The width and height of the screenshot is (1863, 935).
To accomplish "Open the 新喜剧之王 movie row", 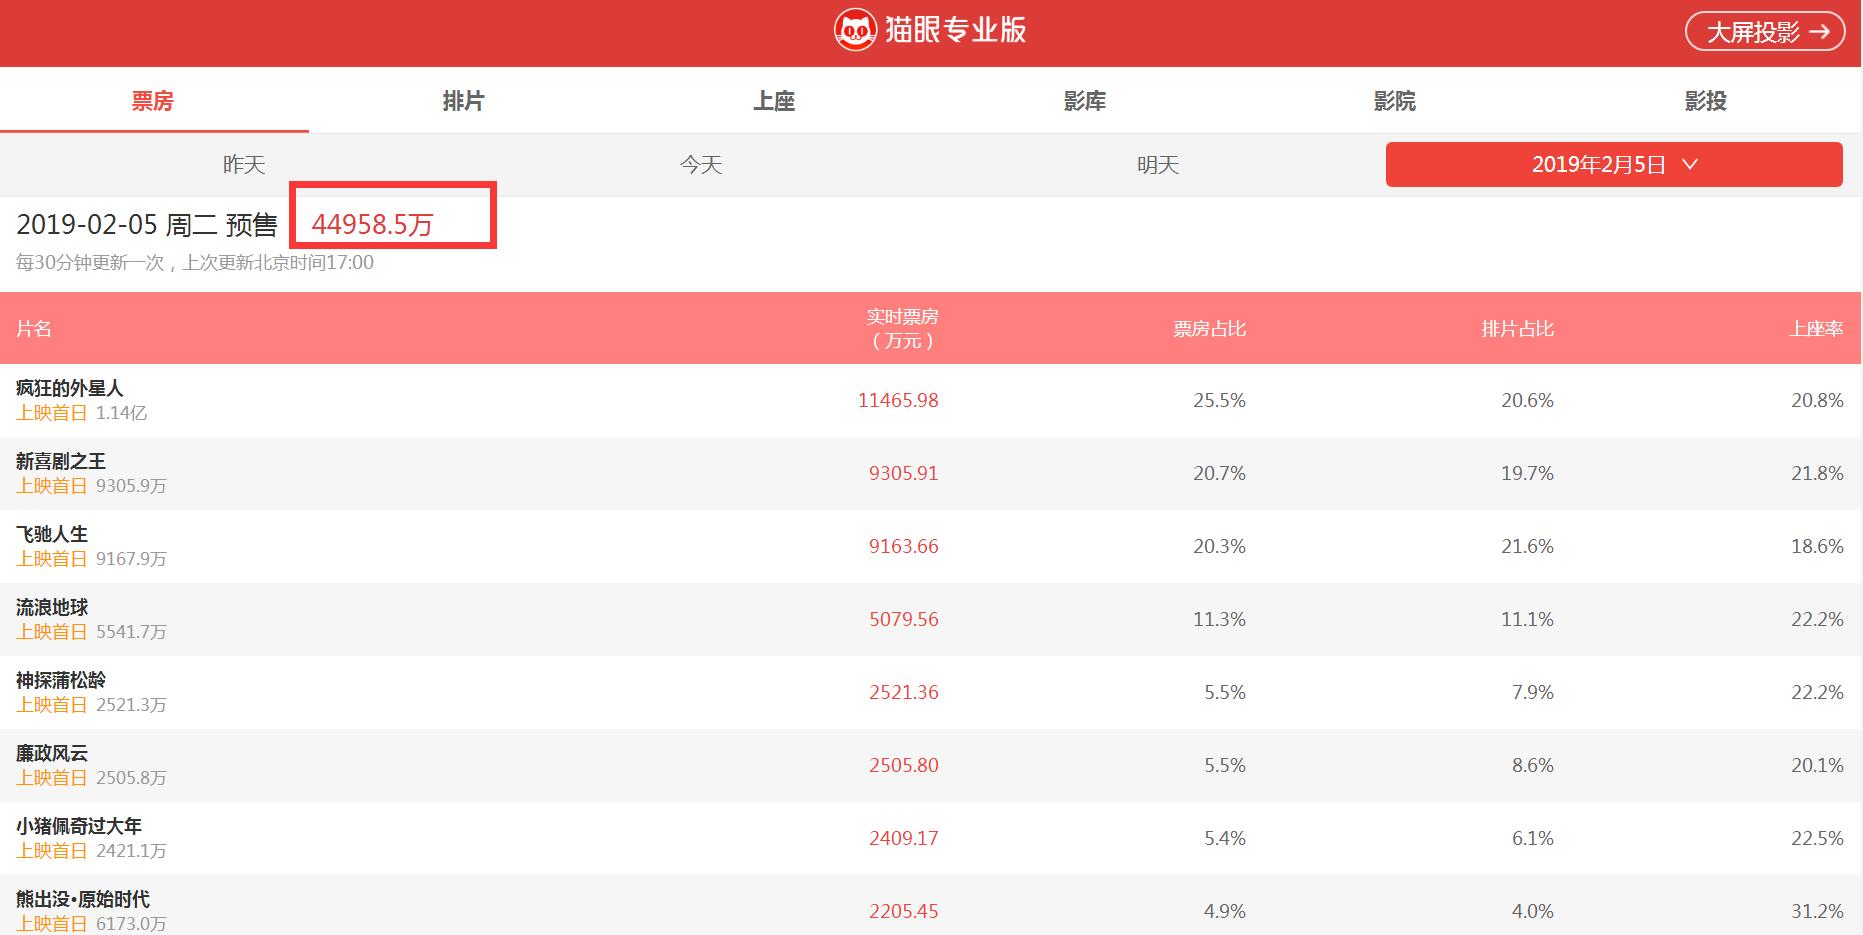I will 61,461.
